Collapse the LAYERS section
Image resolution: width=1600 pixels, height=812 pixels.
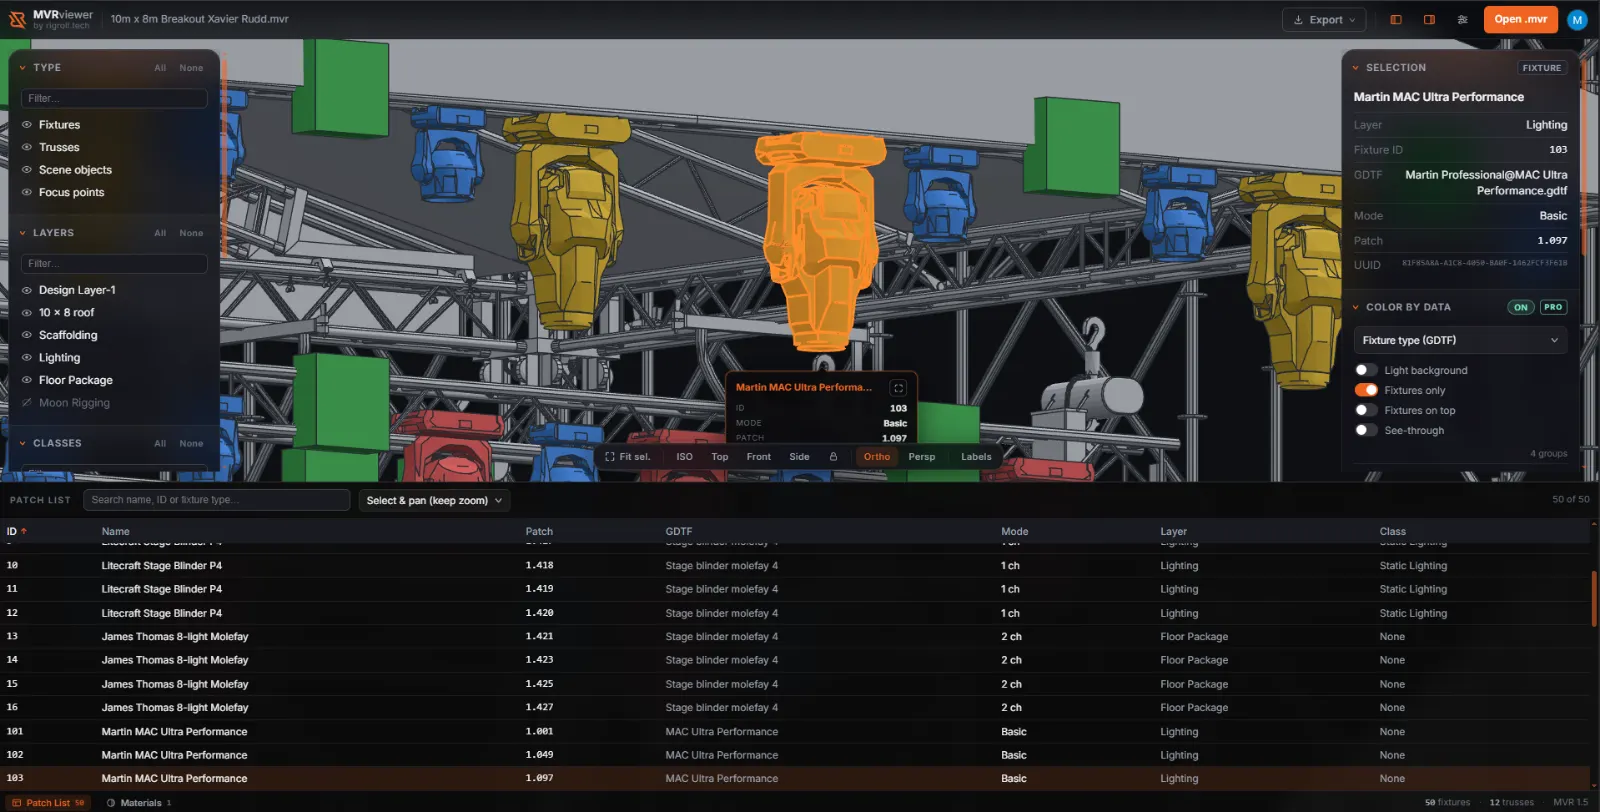[x=22, y=233]
